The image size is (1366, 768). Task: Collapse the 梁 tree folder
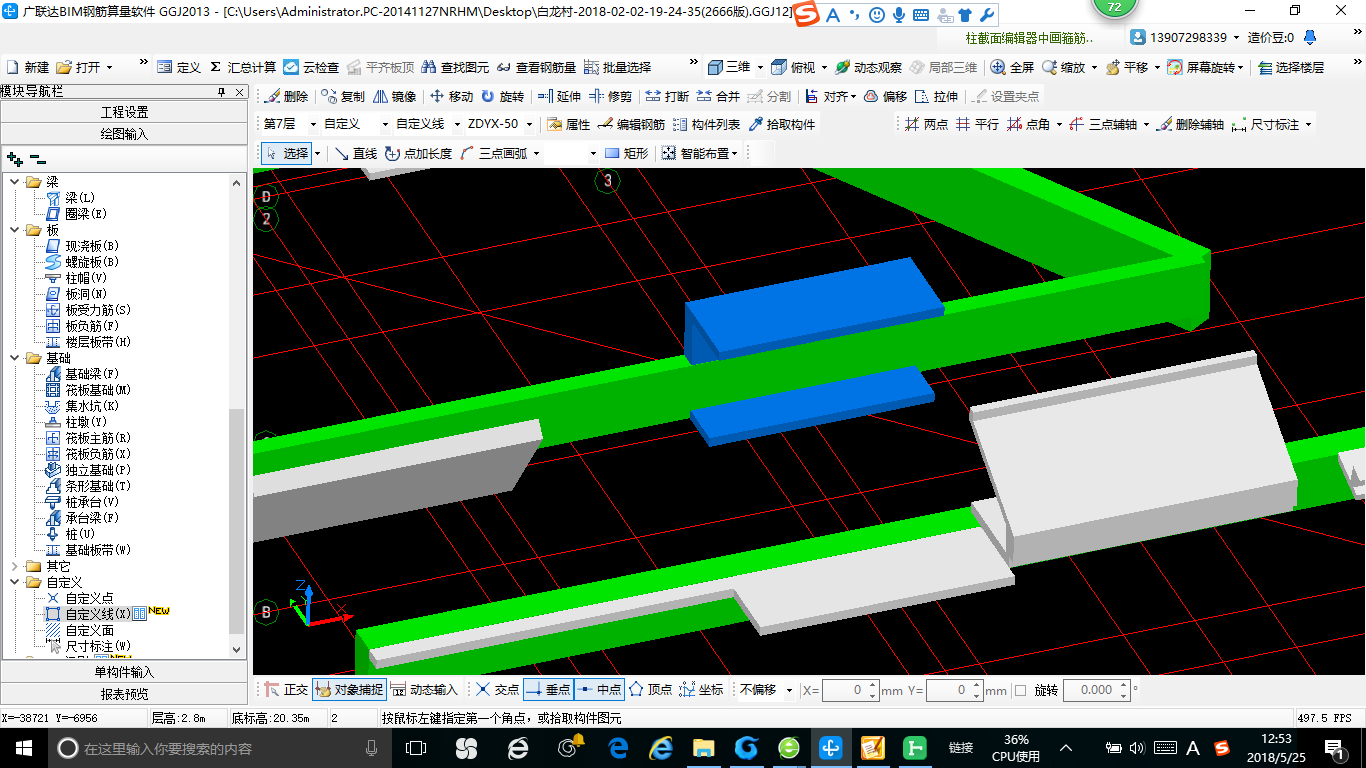[15, 182]
